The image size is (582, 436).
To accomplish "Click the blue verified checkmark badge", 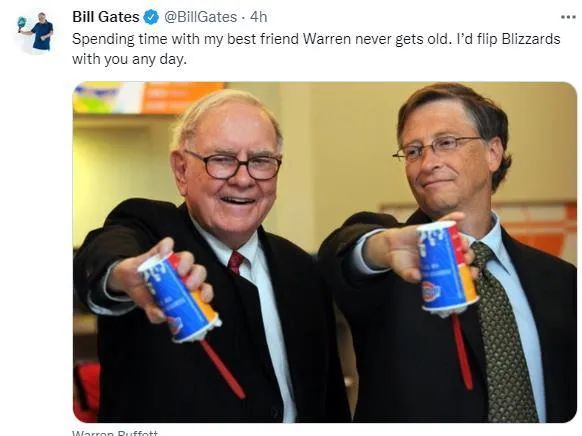I will pos(151,17).
